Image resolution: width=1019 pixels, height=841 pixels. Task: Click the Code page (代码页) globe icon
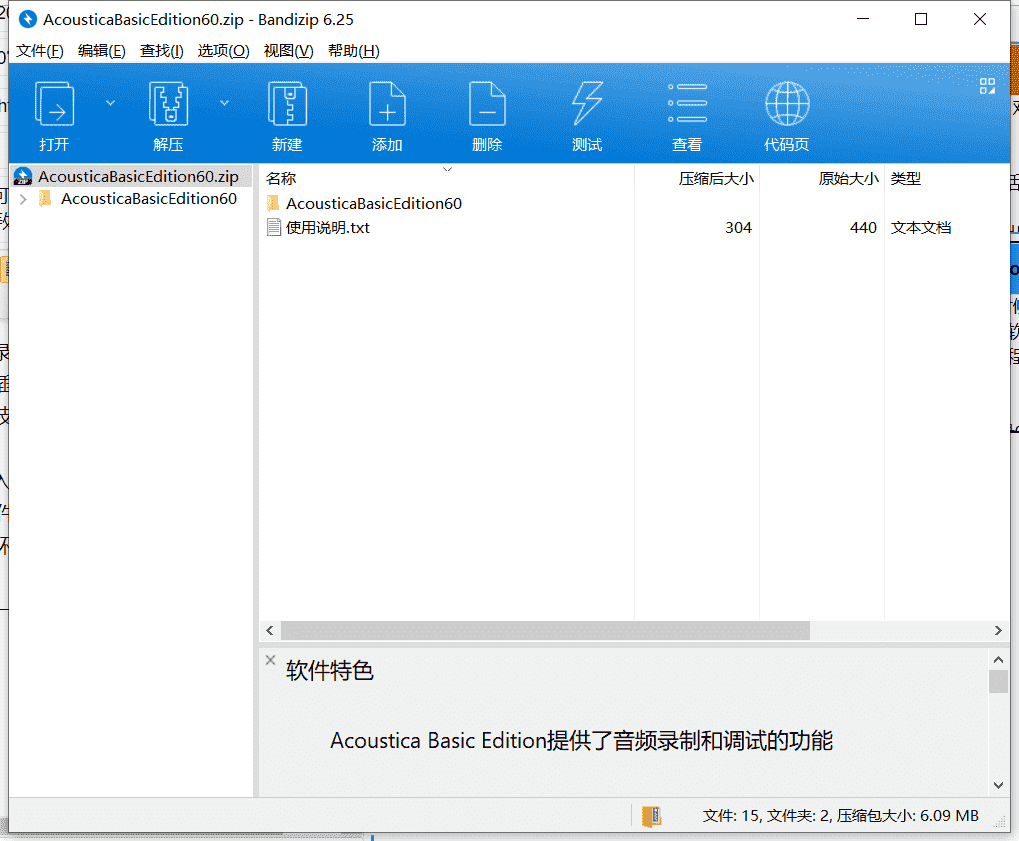pyautogui.click(x=787, y=104)
